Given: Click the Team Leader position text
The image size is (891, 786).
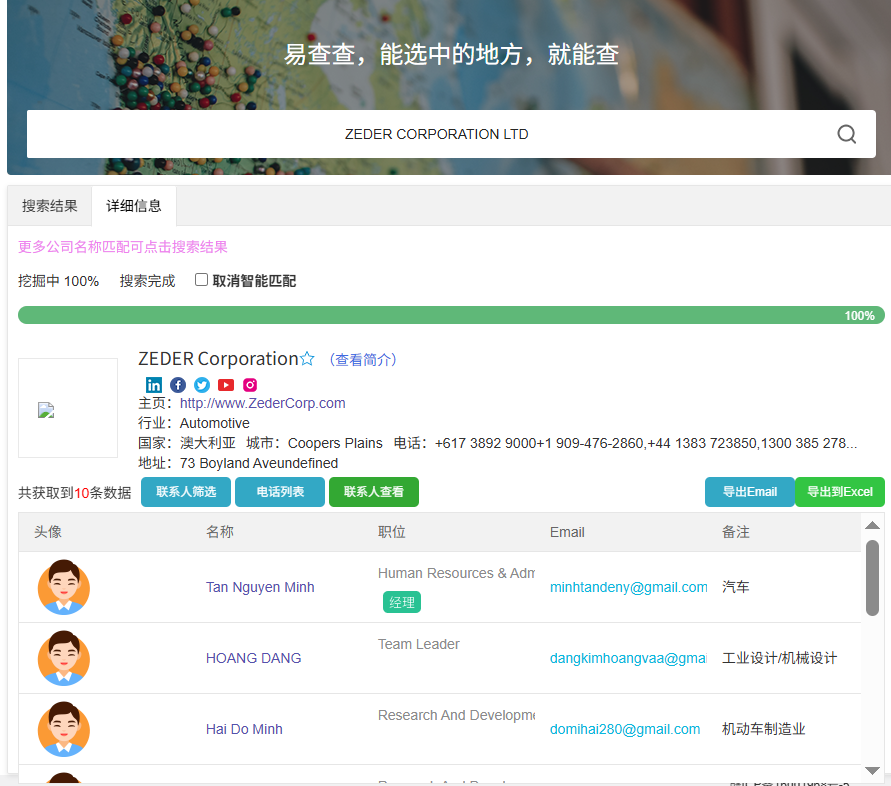Looking at the screenshot, I should tap(419, 644).
